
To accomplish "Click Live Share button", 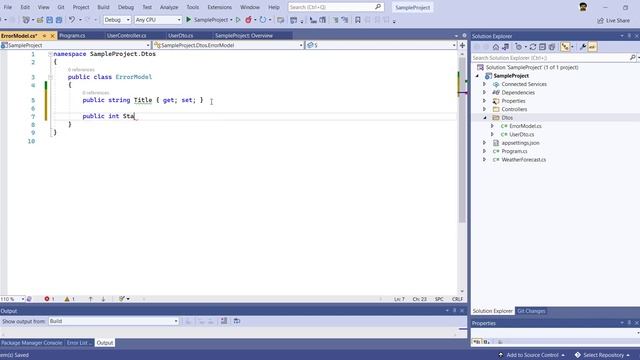I will pyautogui.click(x=613, y=20).
